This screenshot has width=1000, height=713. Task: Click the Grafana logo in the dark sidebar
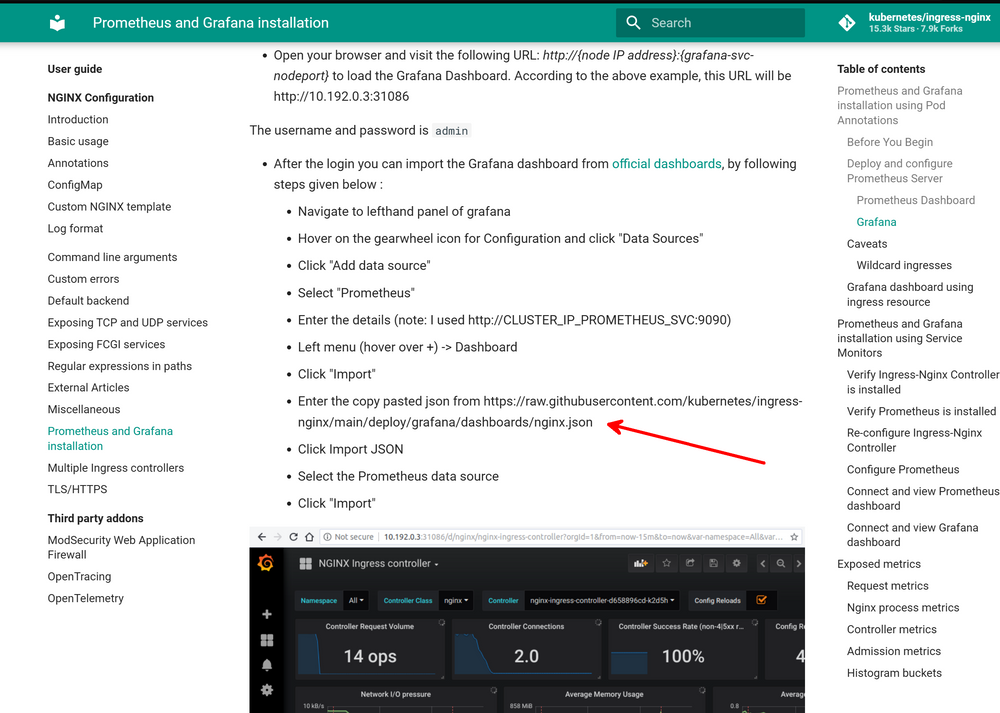[x=266, y=563]
